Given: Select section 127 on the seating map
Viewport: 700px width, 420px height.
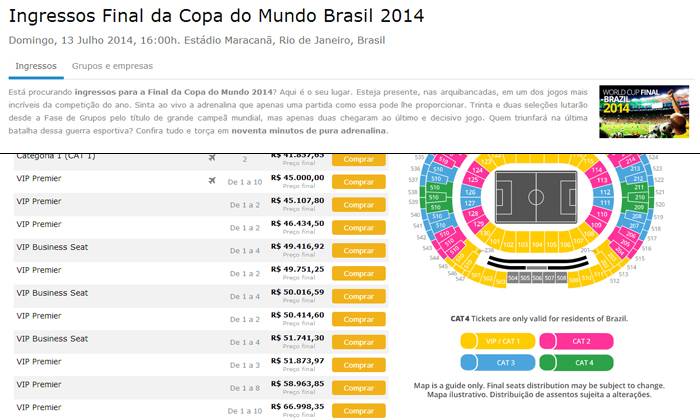Looking at the screenshot, I should point(472,203).
